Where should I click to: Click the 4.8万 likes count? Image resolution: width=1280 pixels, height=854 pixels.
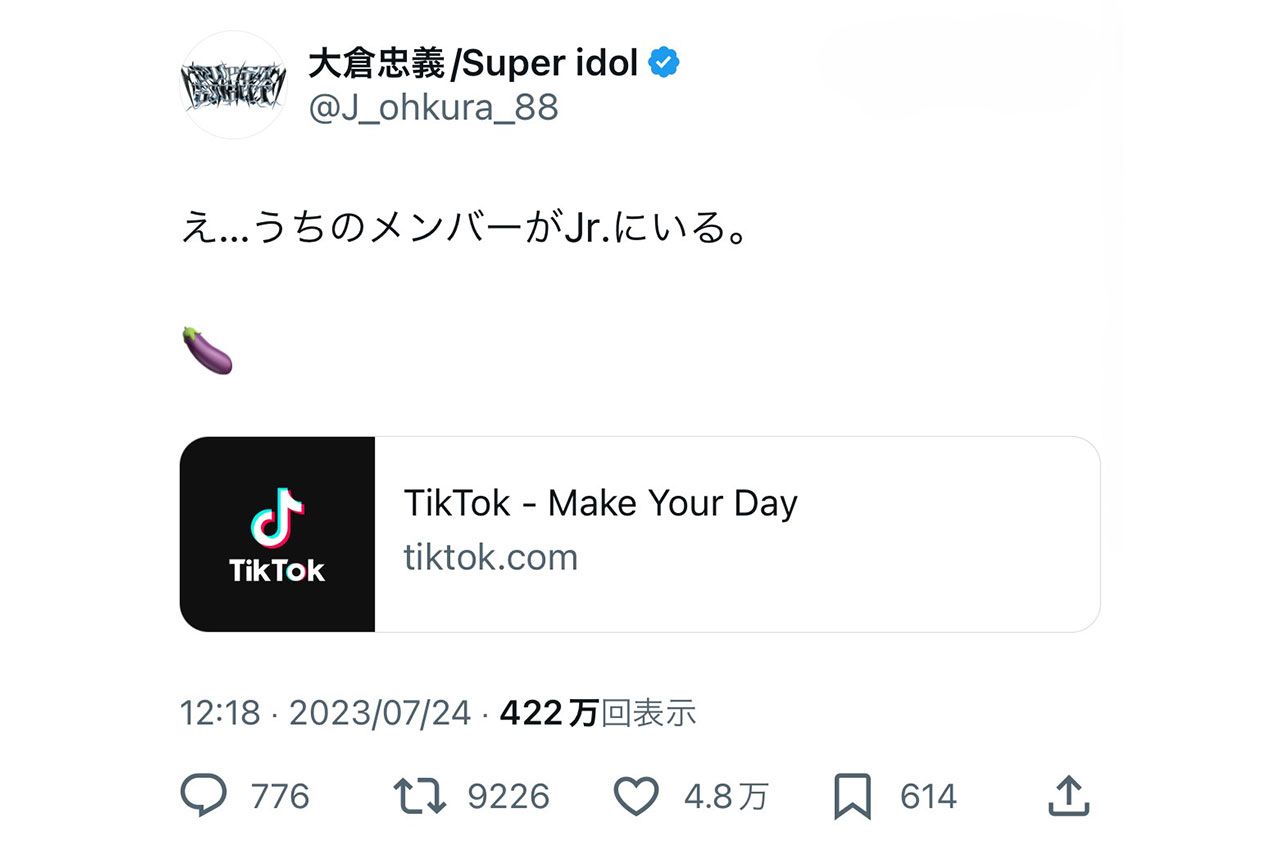click(x=725, y=797)
